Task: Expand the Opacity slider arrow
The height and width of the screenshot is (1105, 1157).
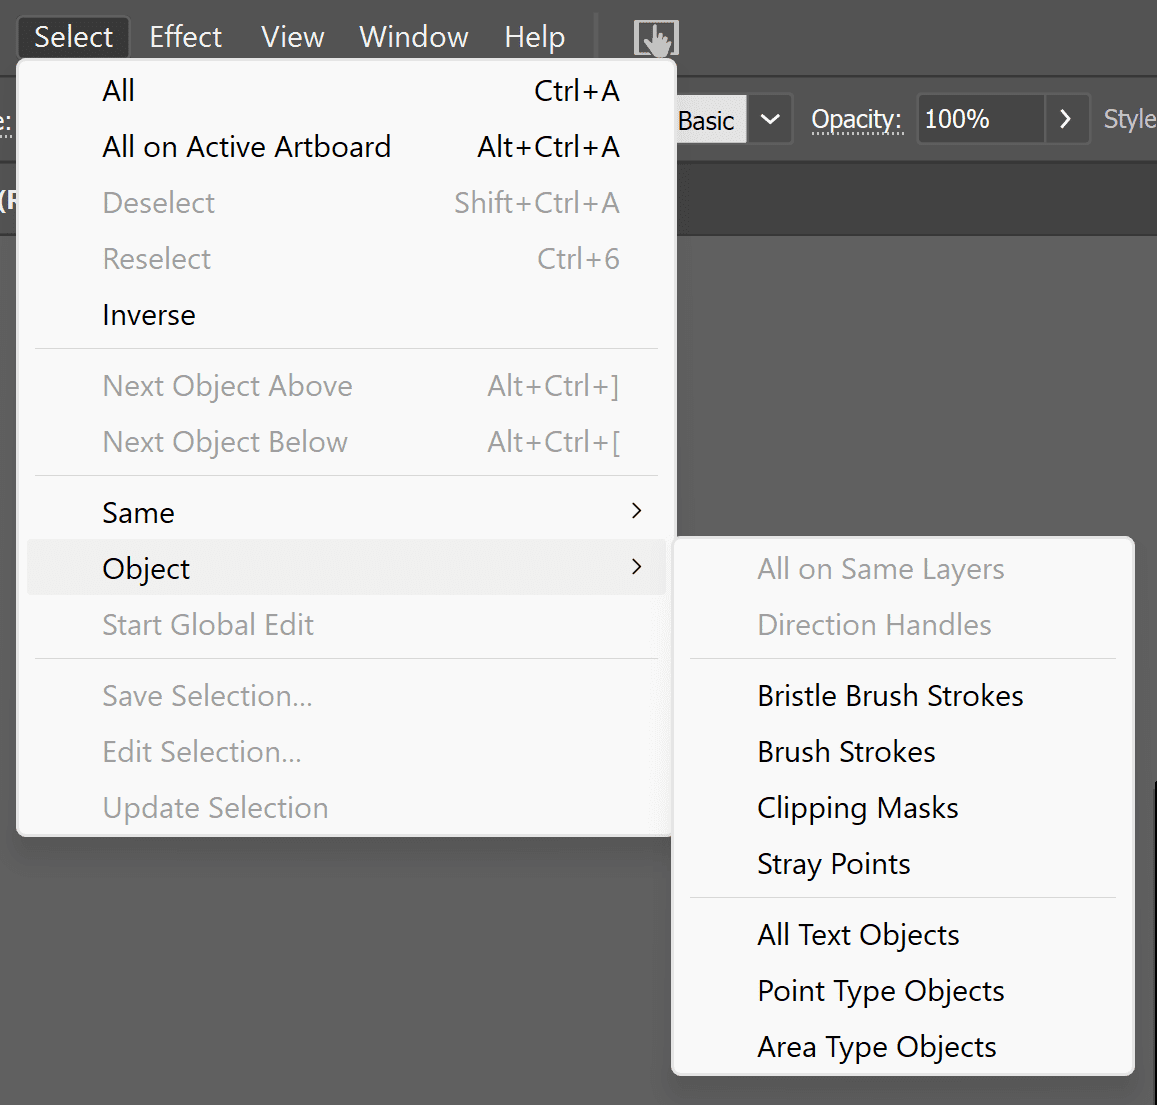Action: [x=1066, y=120]
